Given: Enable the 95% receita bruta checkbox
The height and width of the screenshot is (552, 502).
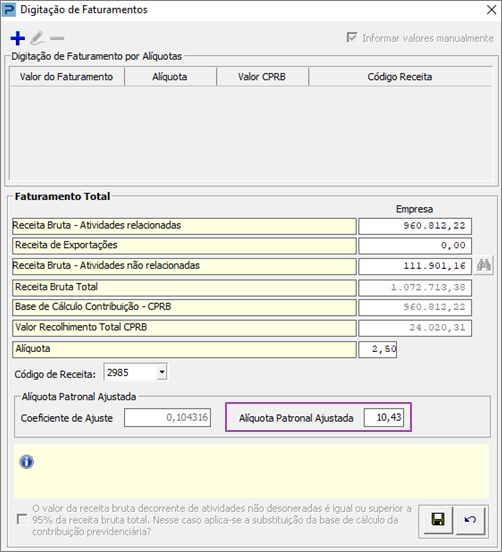Looking at the screenshot, I should click(22, 519).
